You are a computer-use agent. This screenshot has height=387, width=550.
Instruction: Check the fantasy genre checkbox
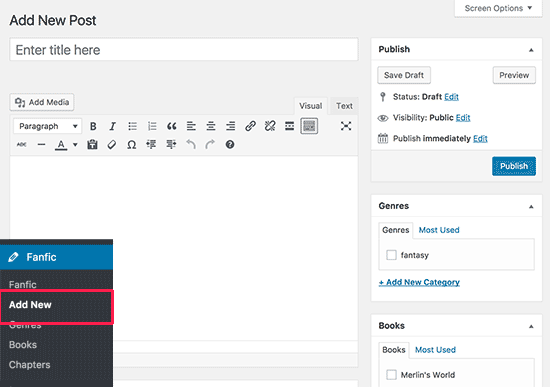pyautogui.click(x=391, y=255)
